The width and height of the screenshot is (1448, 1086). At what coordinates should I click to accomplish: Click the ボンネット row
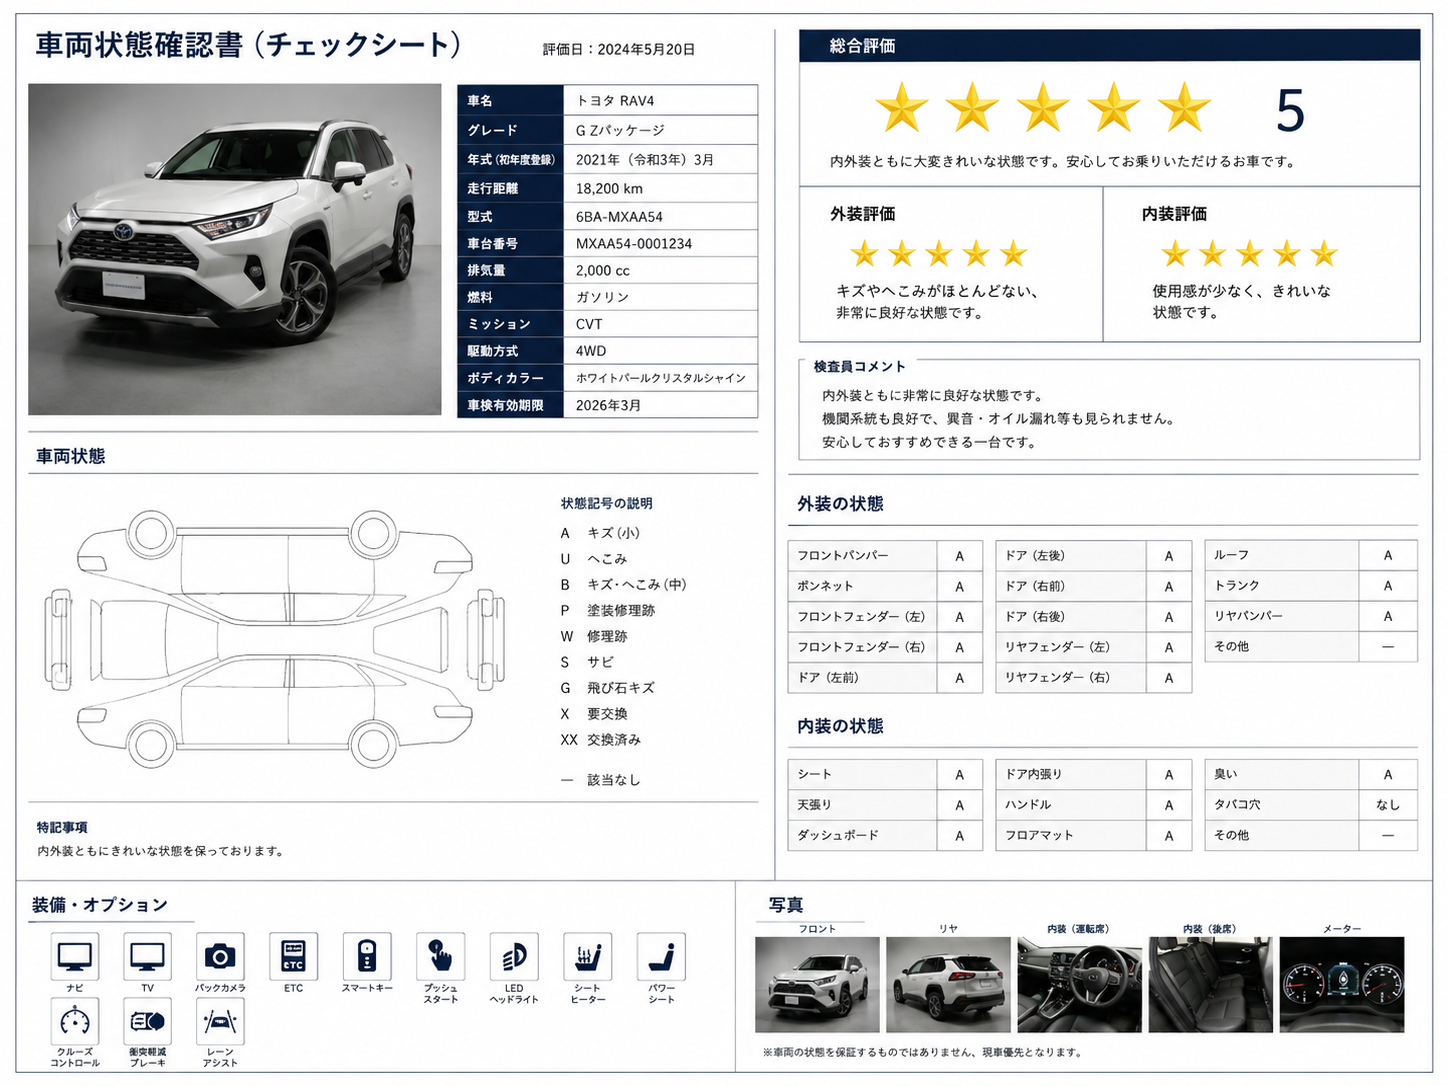click(885, 586)
